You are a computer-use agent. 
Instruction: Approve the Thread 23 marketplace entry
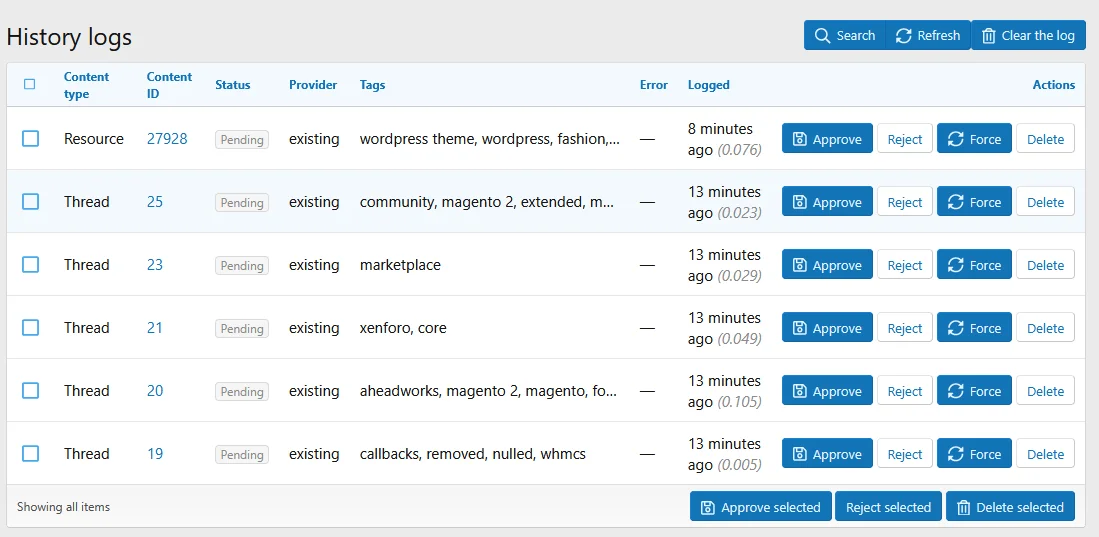(x=827, y=265)
